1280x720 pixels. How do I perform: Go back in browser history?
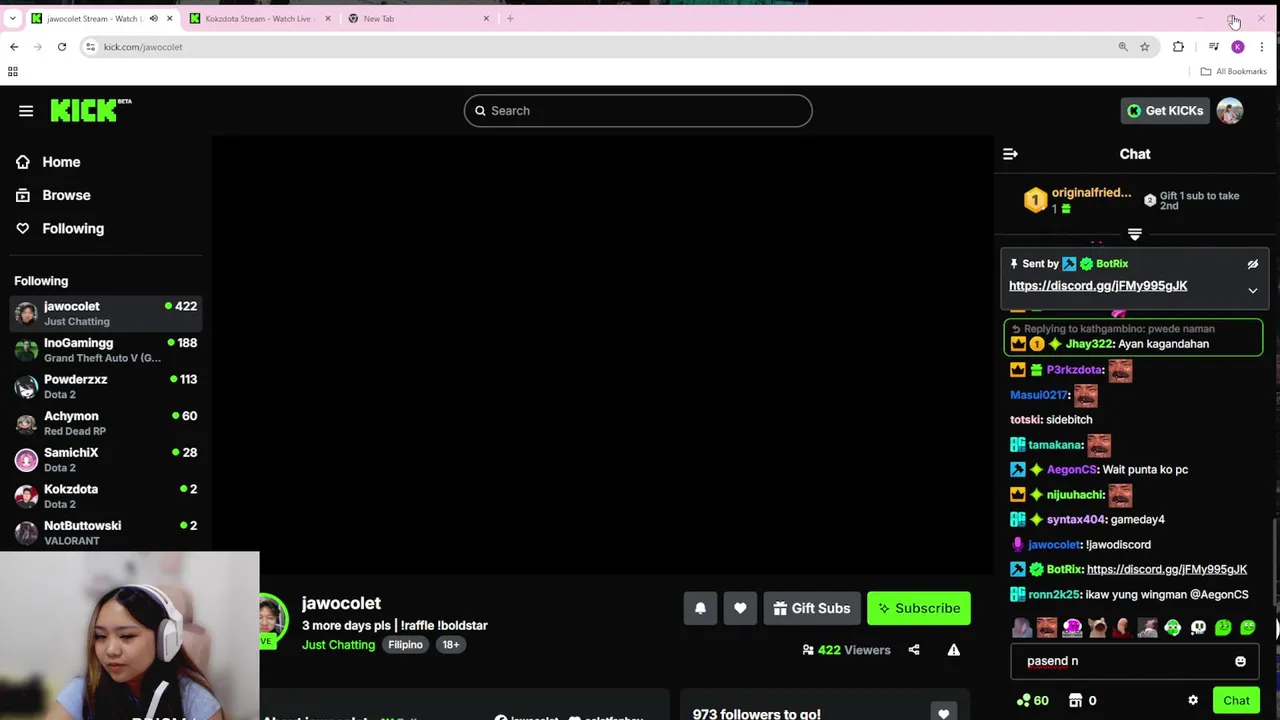[x=14, y=47]
